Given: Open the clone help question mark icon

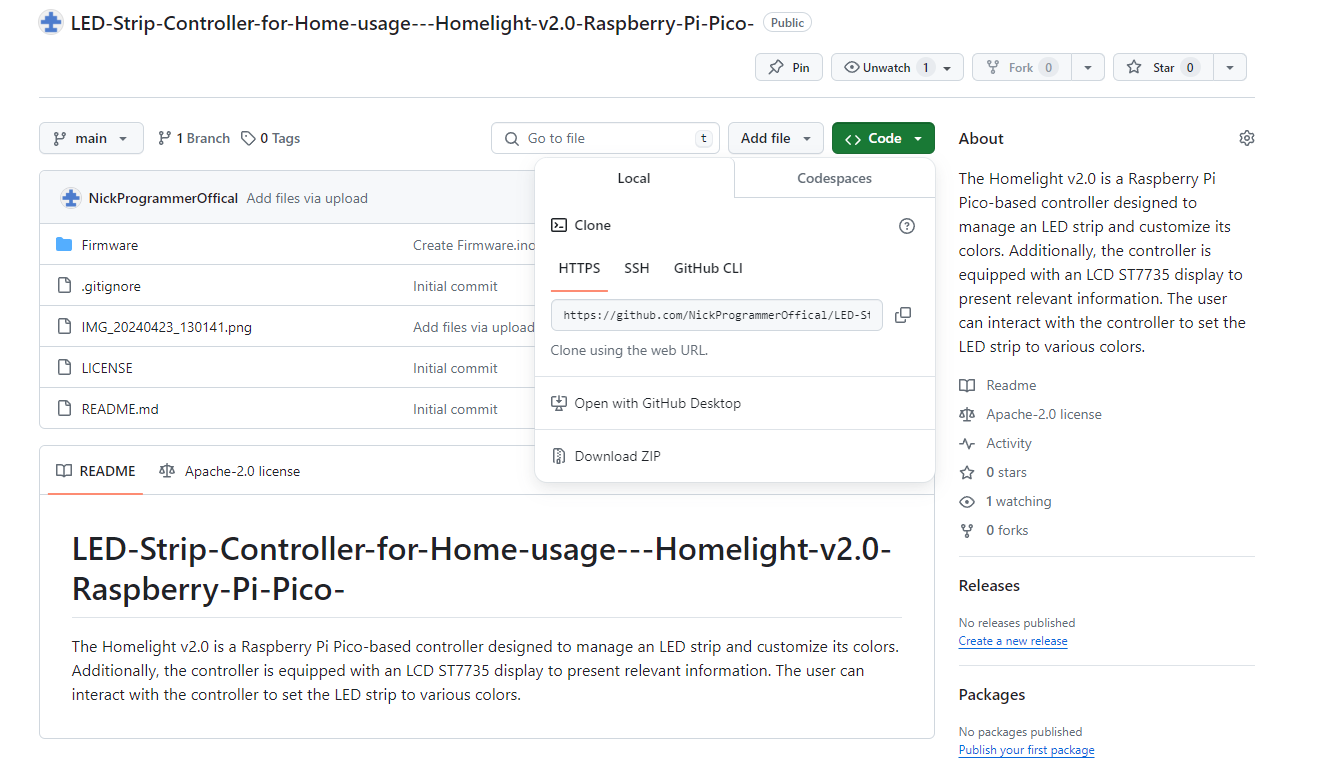Looking at the screenshot, I should (x=907, y=226).
